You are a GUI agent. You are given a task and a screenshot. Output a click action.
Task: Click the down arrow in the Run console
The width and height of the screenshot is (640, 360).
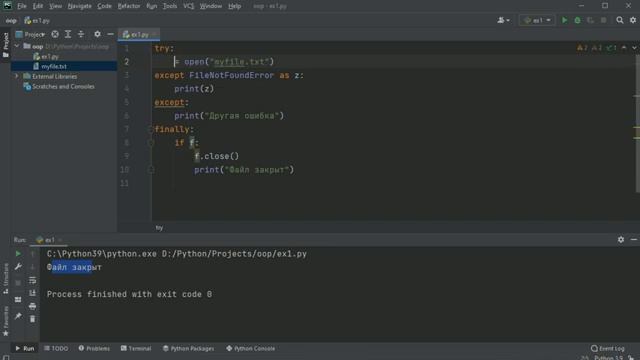32,267
